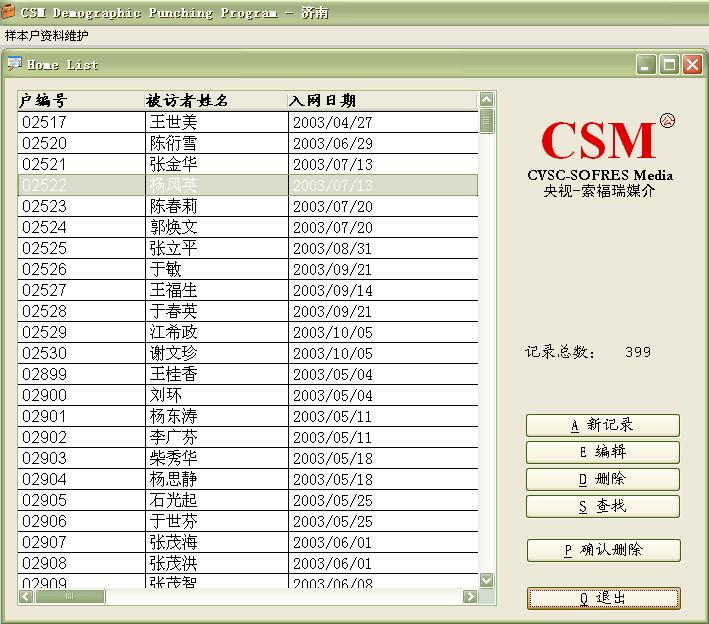
Task: Click the CSM app icon in title bar
Action: 9,13
